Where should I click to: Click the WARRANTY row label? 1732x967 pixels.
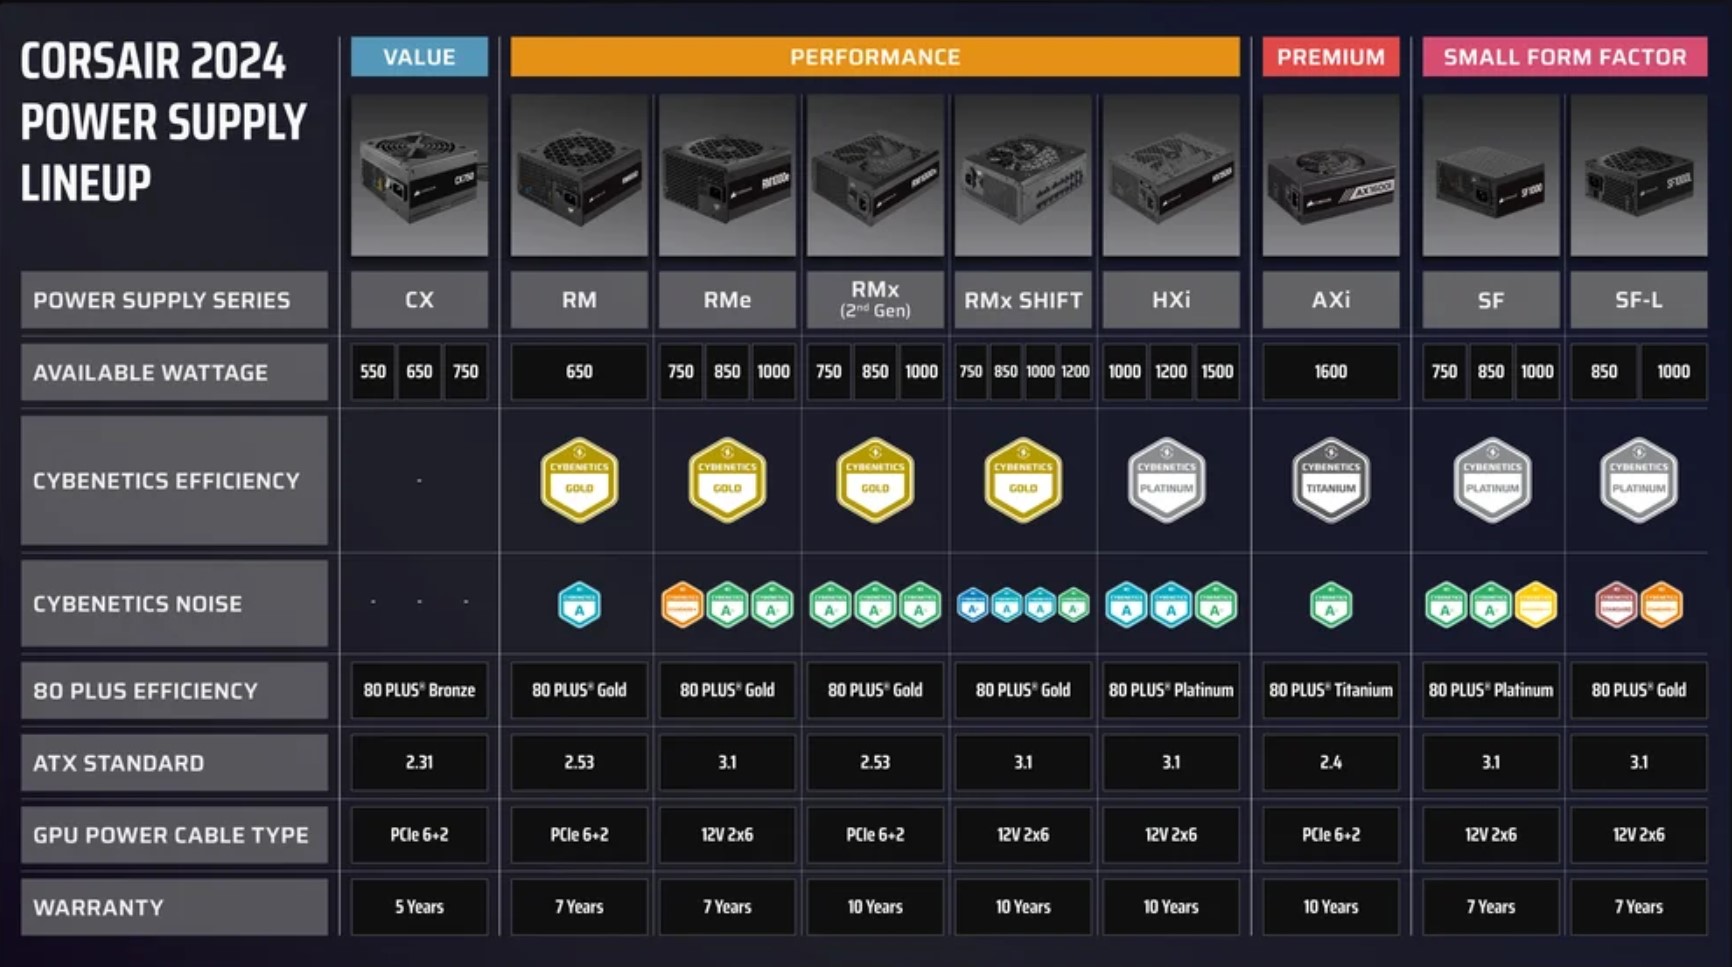click(174, 907)
